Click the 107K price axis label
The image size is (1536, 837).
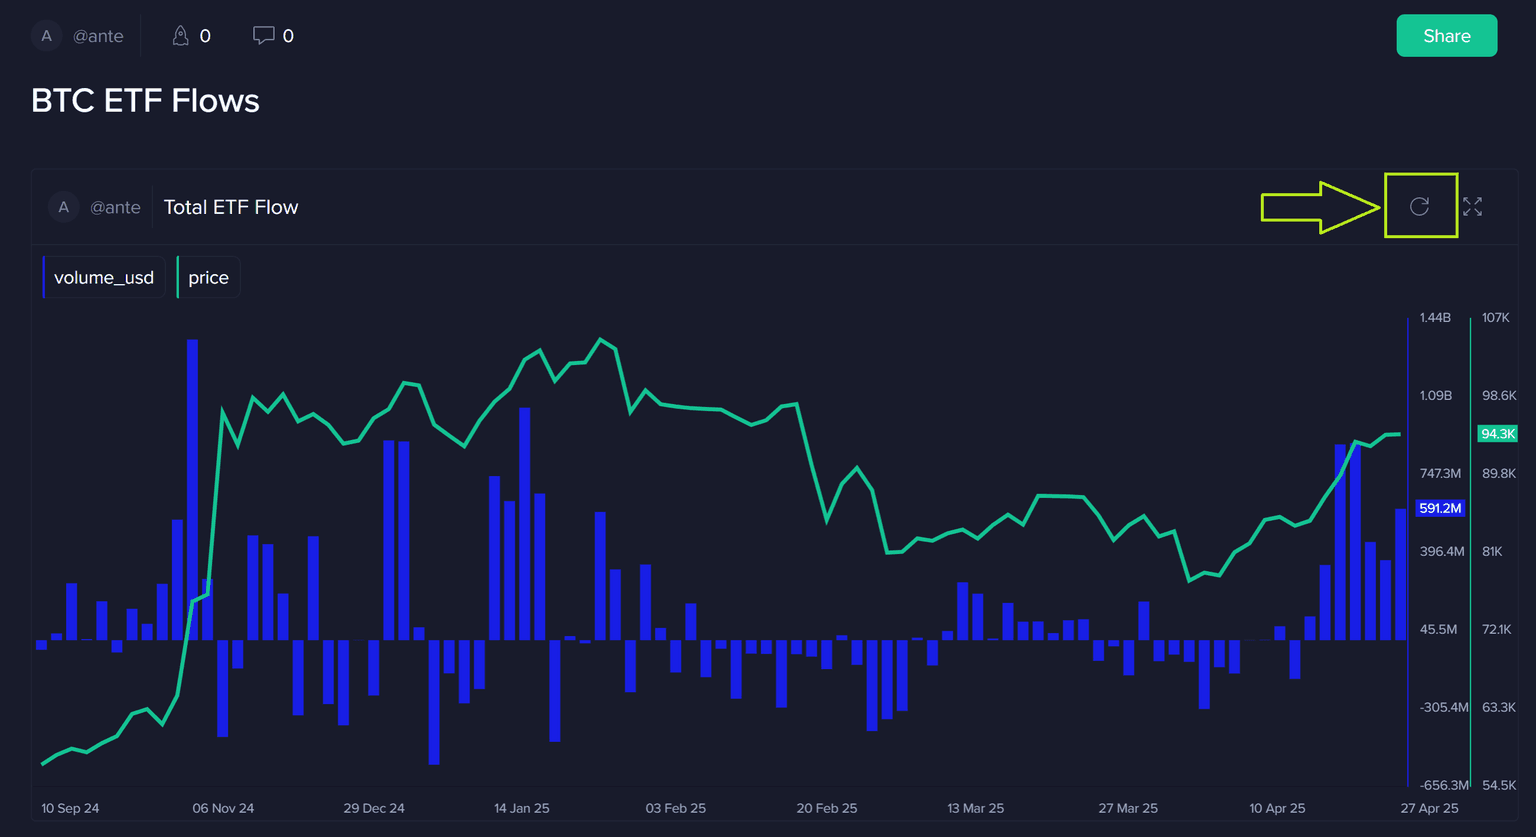(x=1495, y=318)
